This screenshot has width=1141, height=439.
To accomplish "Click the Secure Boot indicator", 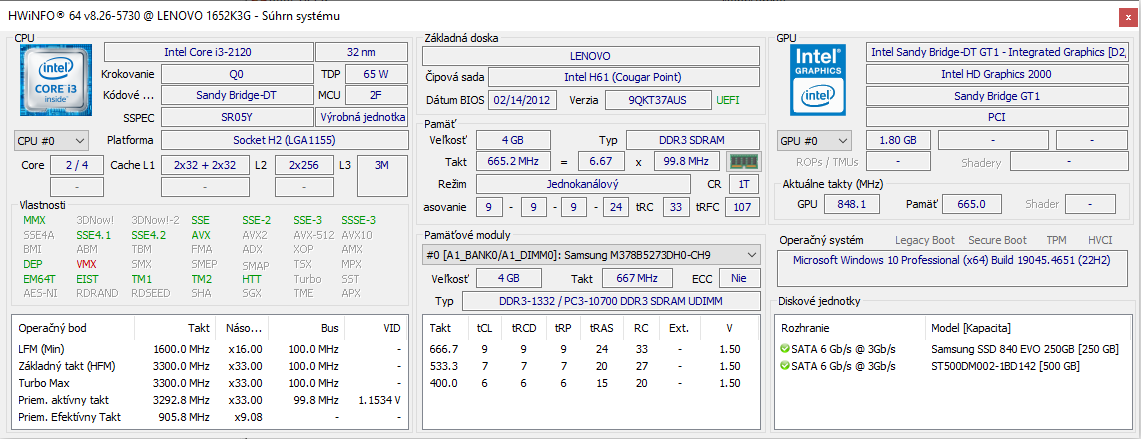I will (x=998, y=240).
